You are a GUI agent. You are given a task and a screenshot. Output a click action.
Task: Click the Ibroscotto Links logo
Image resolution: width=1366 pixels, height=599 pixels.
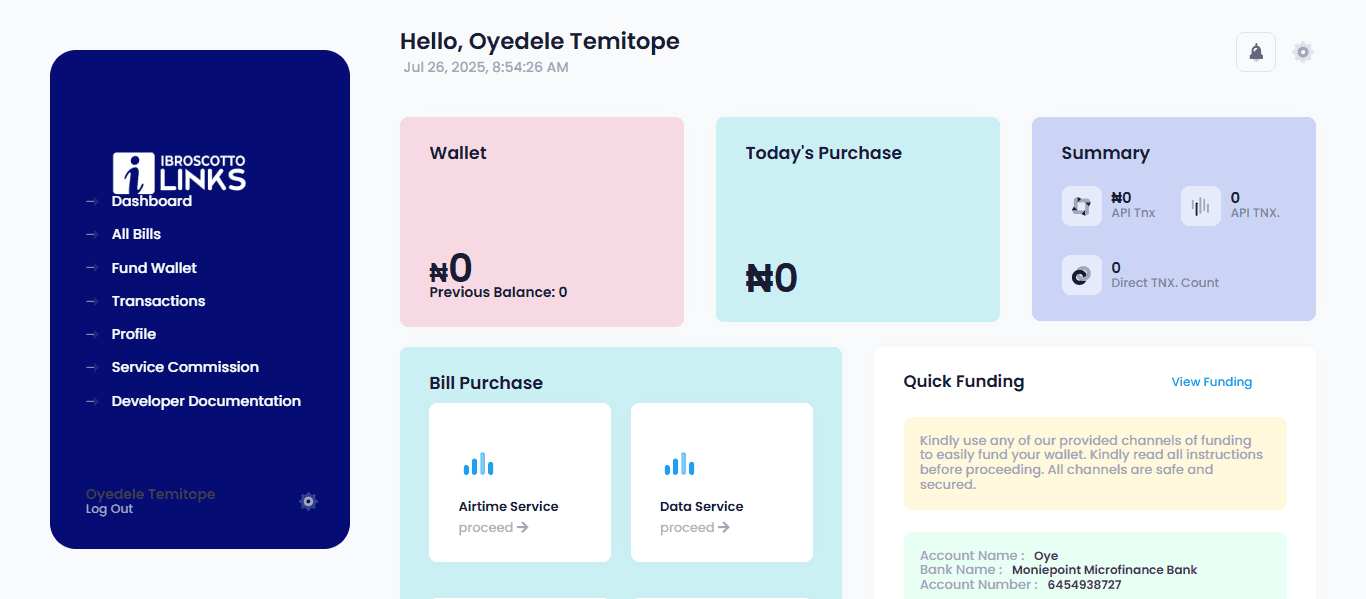coord(179,172)
